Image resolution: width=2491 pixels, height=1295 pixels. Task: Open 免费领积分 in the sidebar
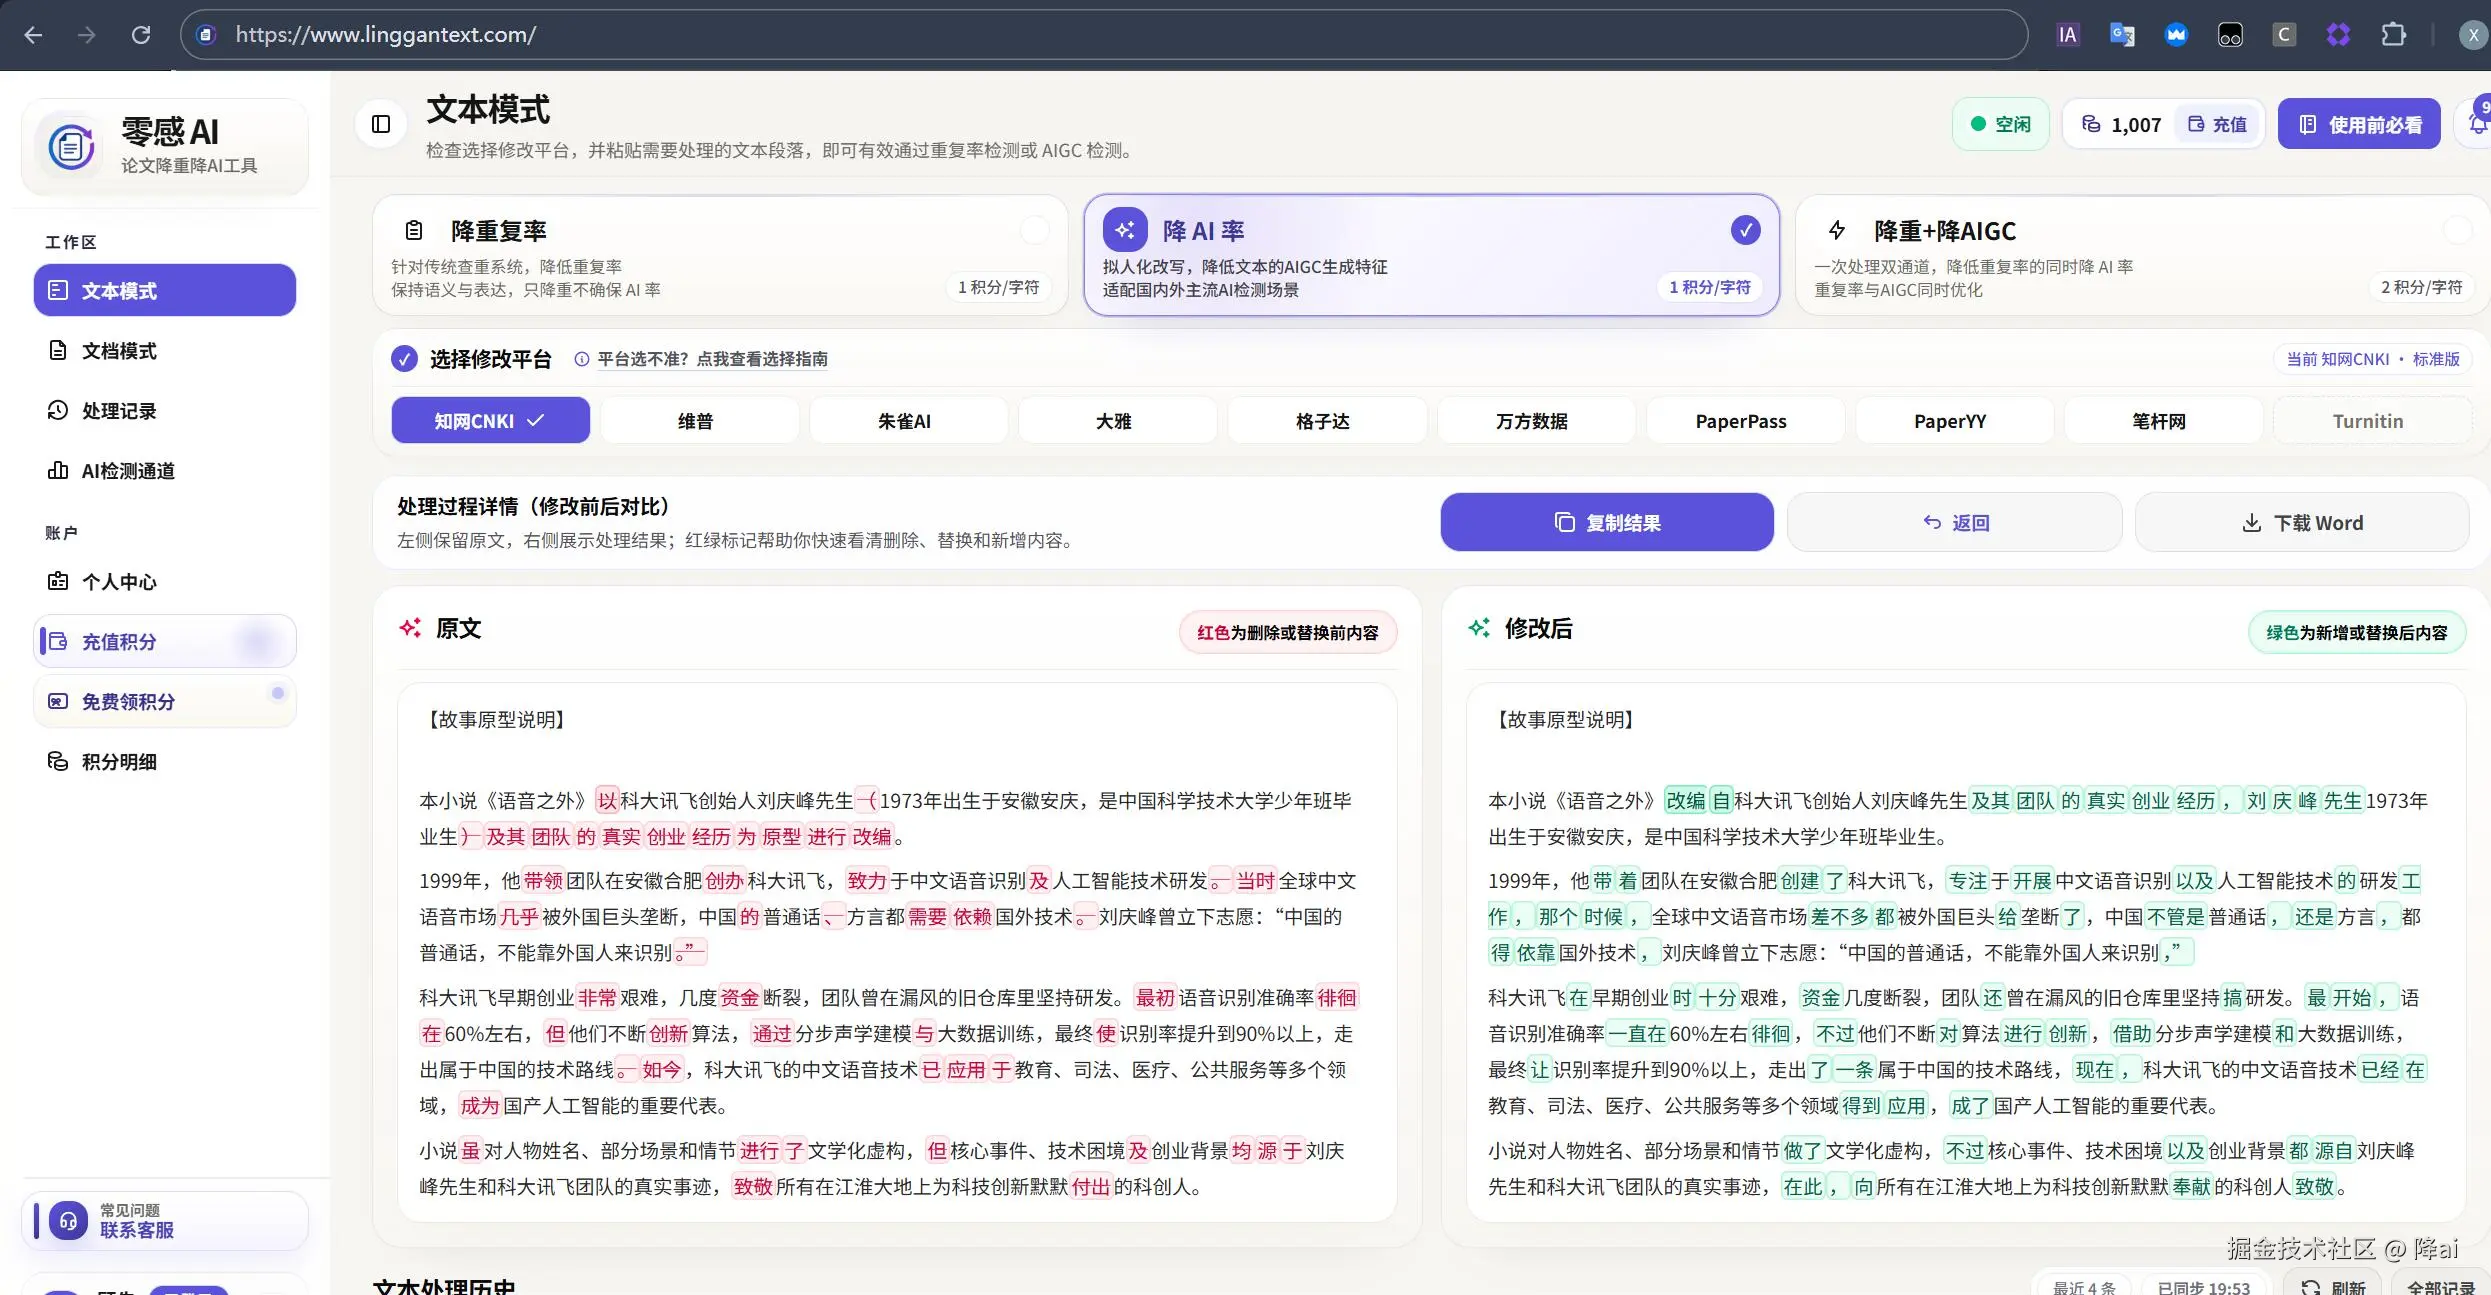pyautogui.click(x=165, y=701)
